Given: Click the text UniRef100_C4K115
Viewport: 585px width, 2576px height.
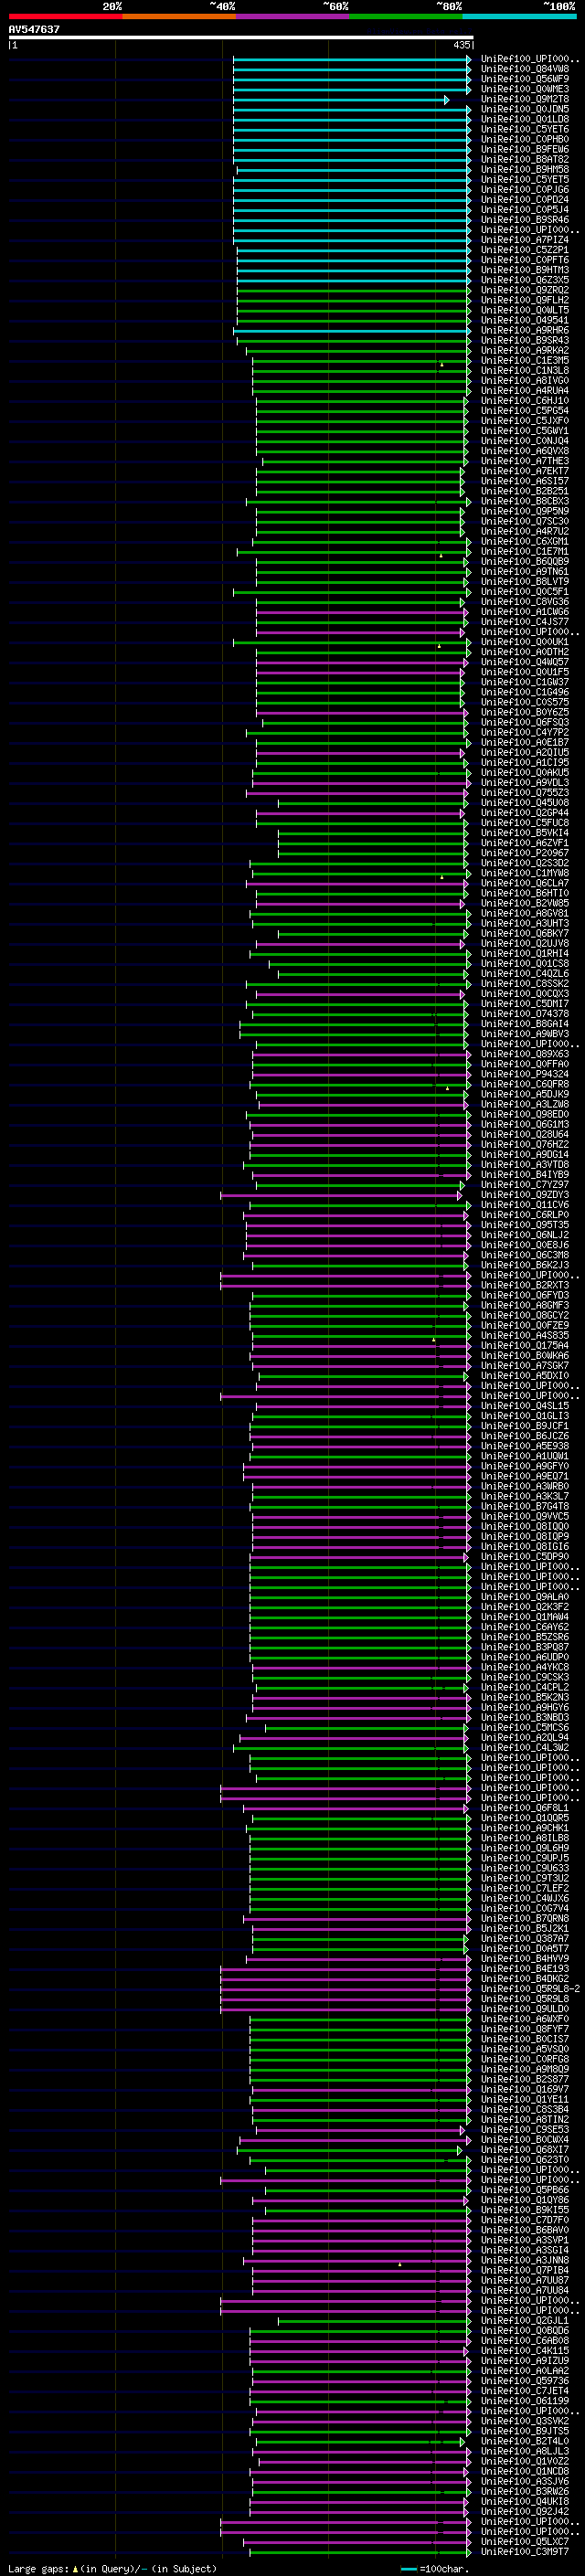Looking at the screenshot, I should point(525,2350).
